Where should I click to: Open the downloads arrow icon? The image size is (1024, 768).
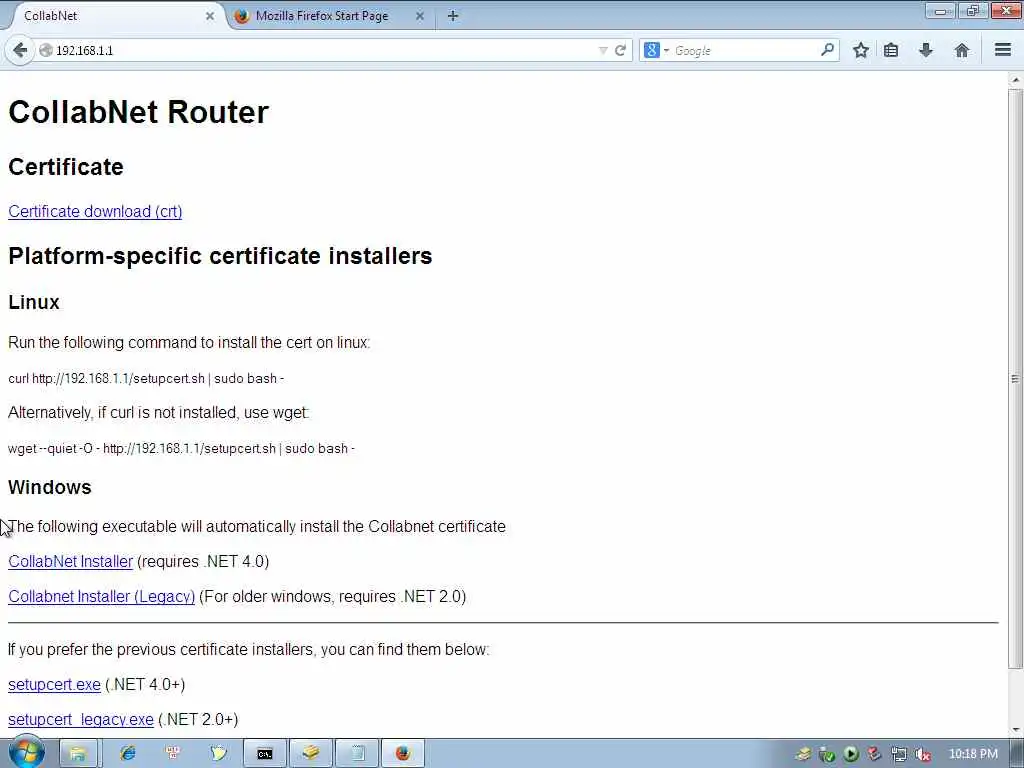point(925,50)
